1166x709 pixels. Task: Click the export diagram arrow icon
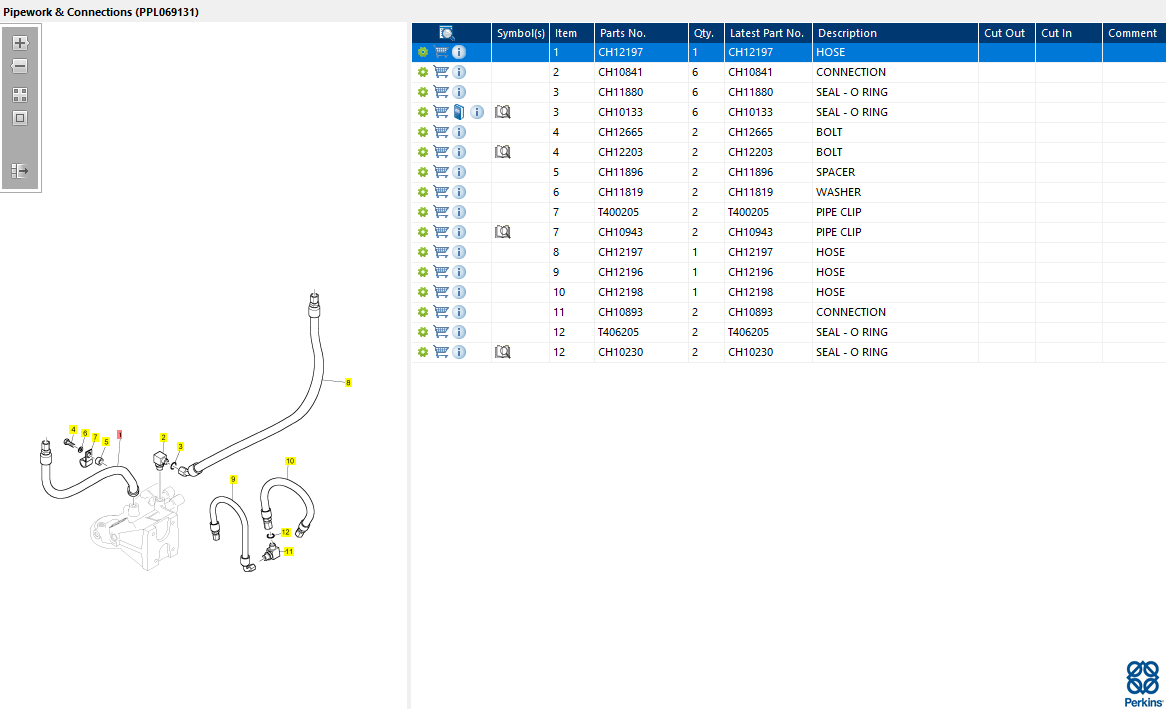click(x=20, y=171)
